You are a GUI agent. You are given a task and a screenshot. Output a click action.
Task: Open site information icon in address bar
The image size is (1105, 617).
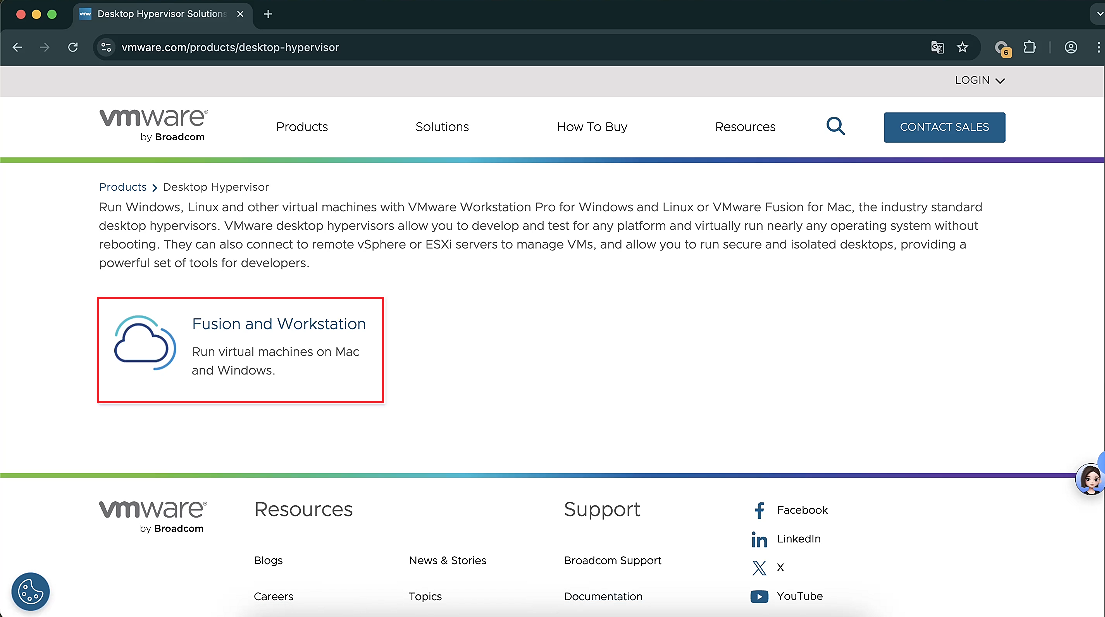pos(106,47)
